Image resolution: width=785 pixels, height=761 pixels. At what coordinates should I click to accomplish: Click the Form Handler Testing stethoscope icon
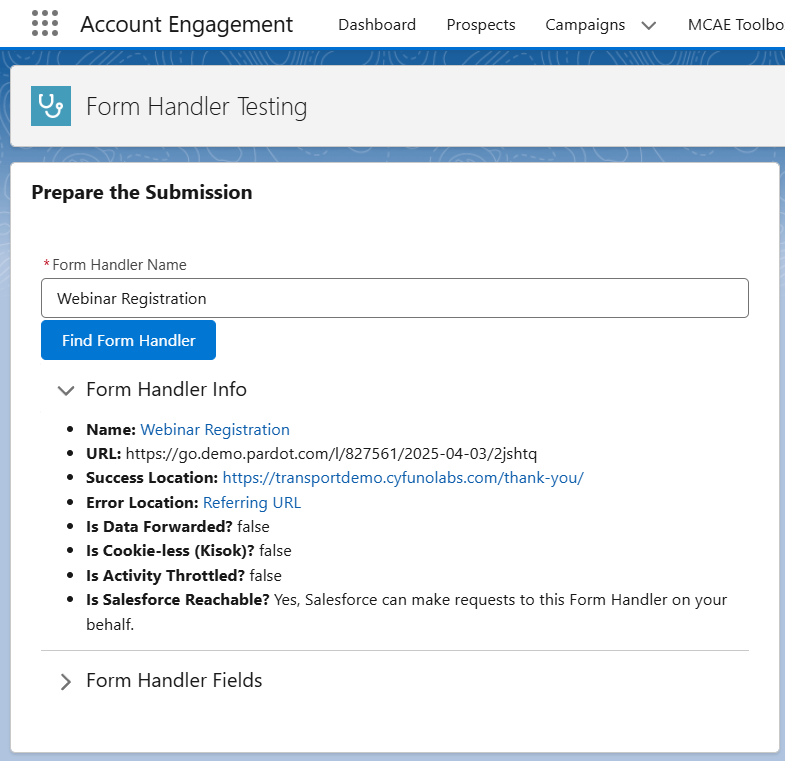point(51,106)
